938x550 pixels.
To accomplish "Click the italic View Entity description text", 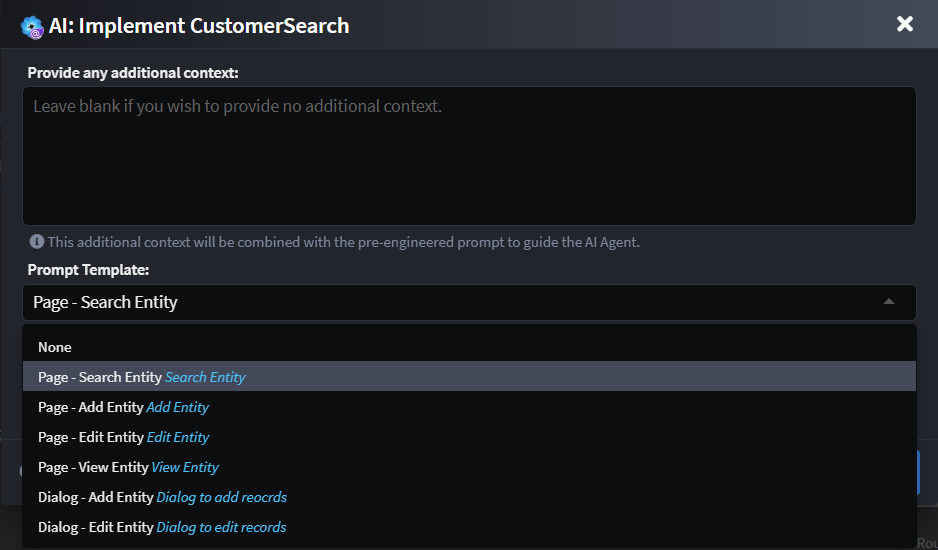I will (x=185, y=467).
